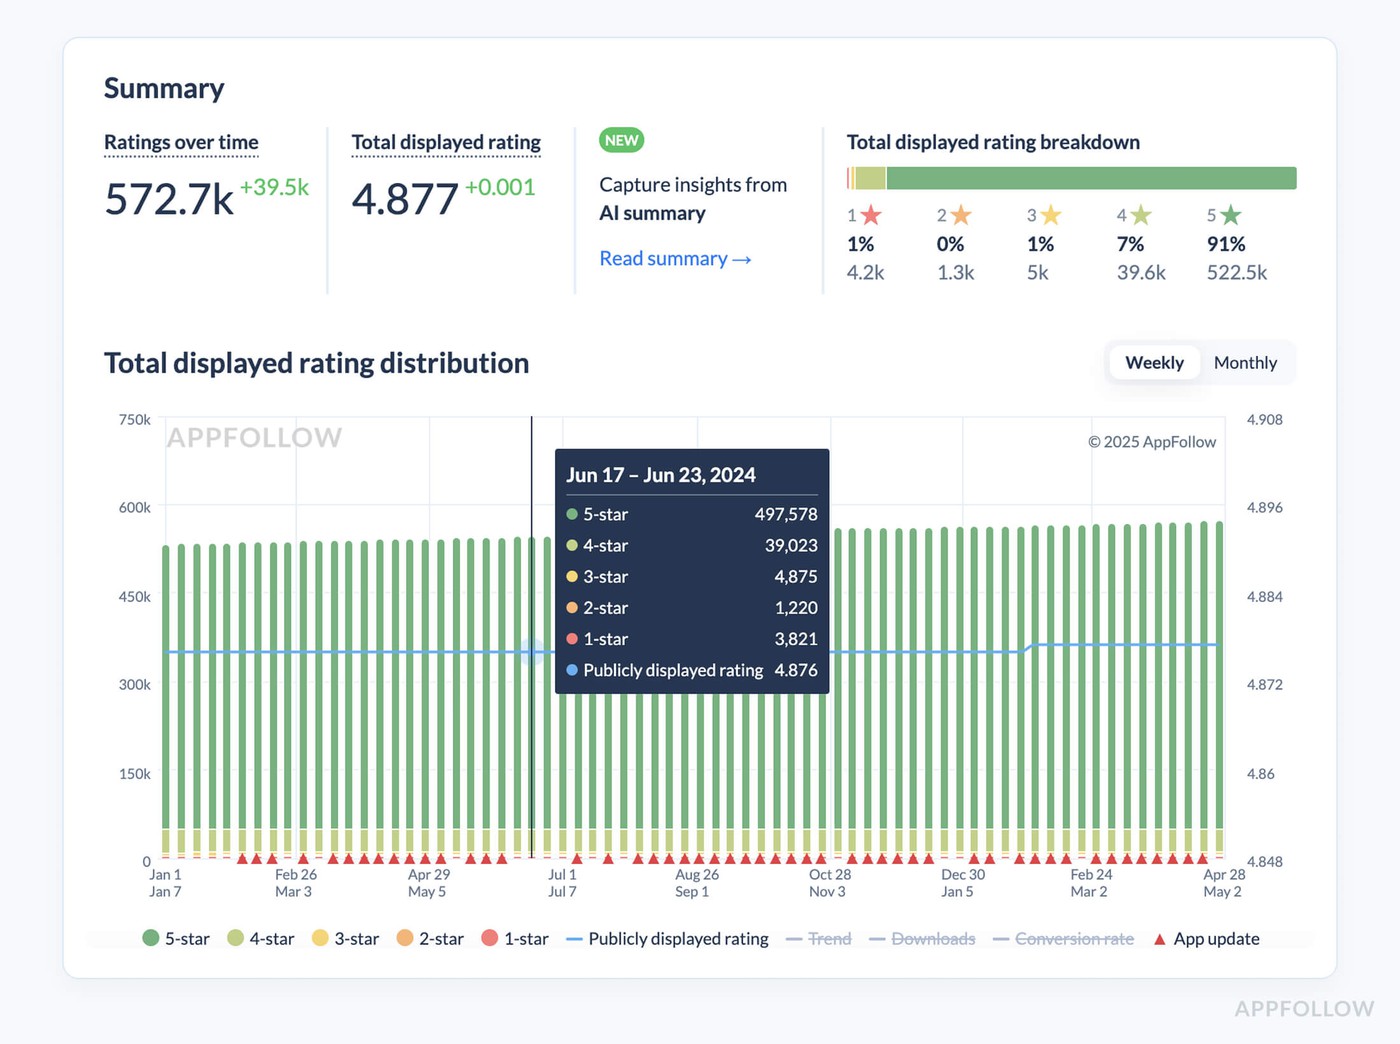Click the 2-star orange legend dot
Image resolution: width=1400 pixels, height=1044 pixels.
[405, 938]
